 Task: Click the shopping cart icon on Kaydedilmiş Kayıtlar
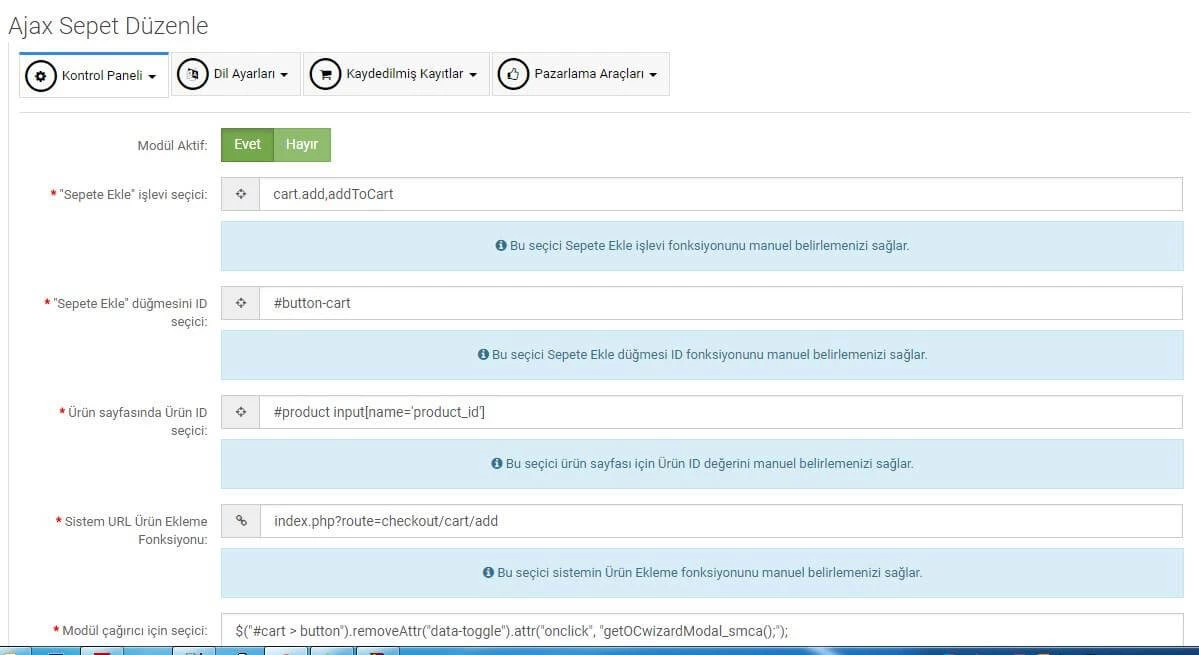(x=325, y=73)
